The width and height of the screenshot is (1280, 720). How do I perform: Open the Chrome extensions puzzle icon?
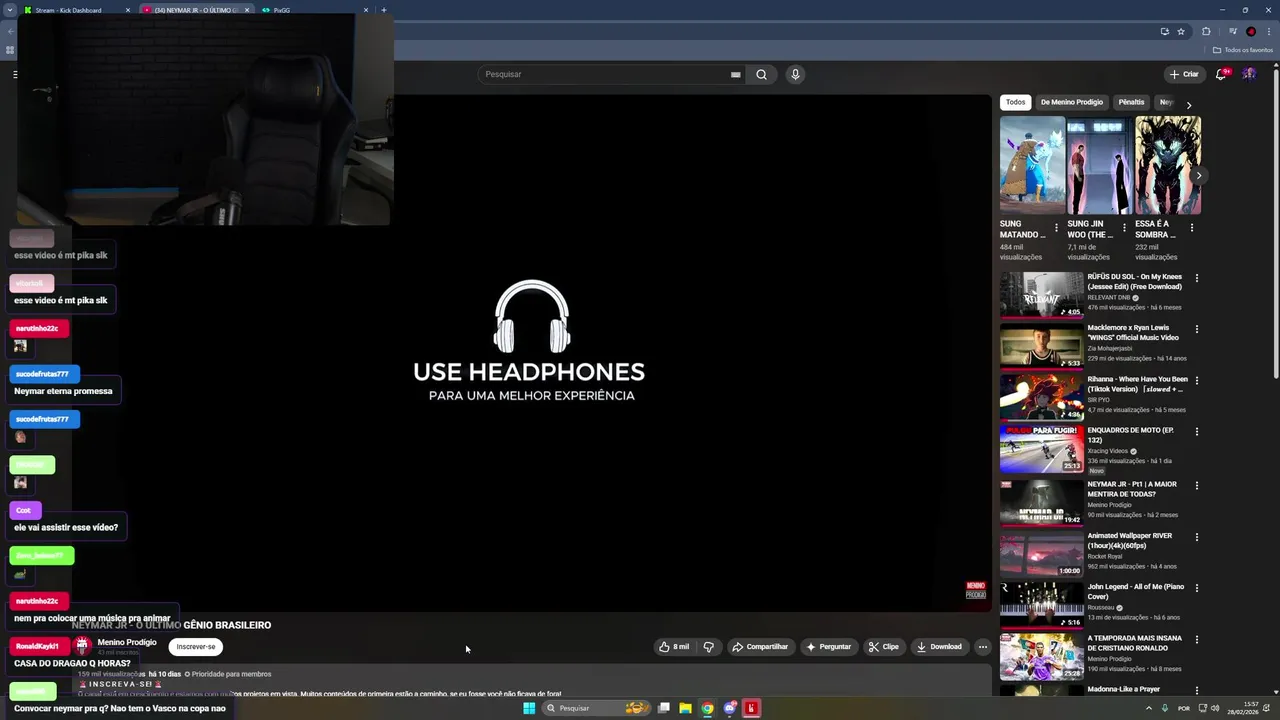(x=1206, y=31)
